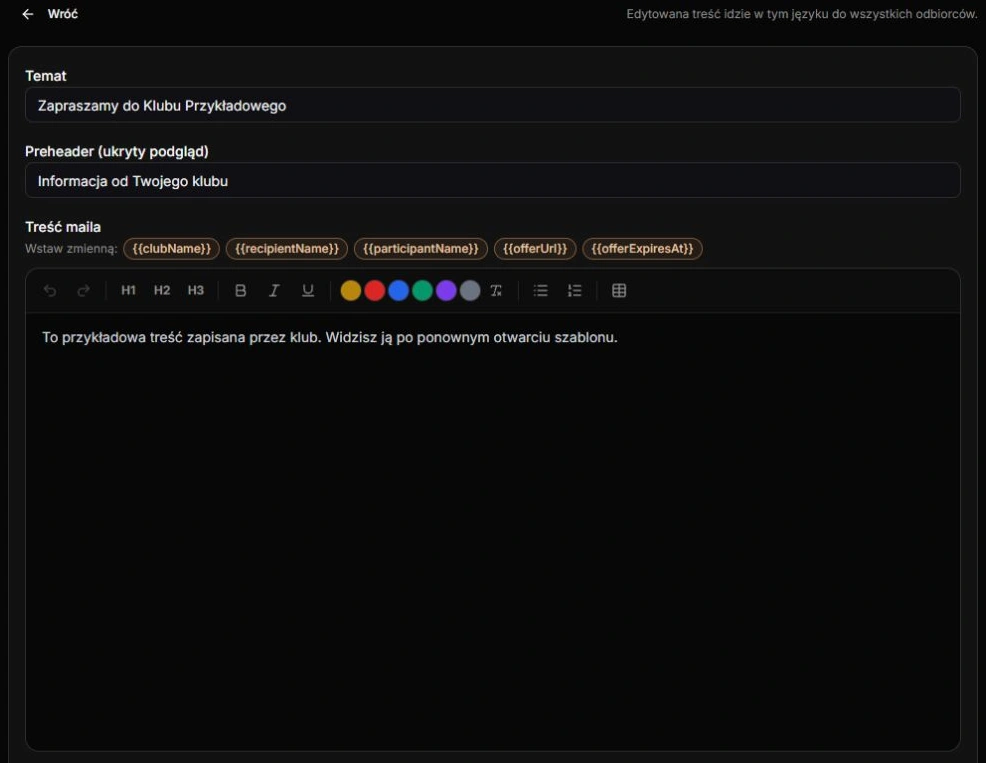Click the back arrow icon
The image size is (986, 763).
(28, 14)
